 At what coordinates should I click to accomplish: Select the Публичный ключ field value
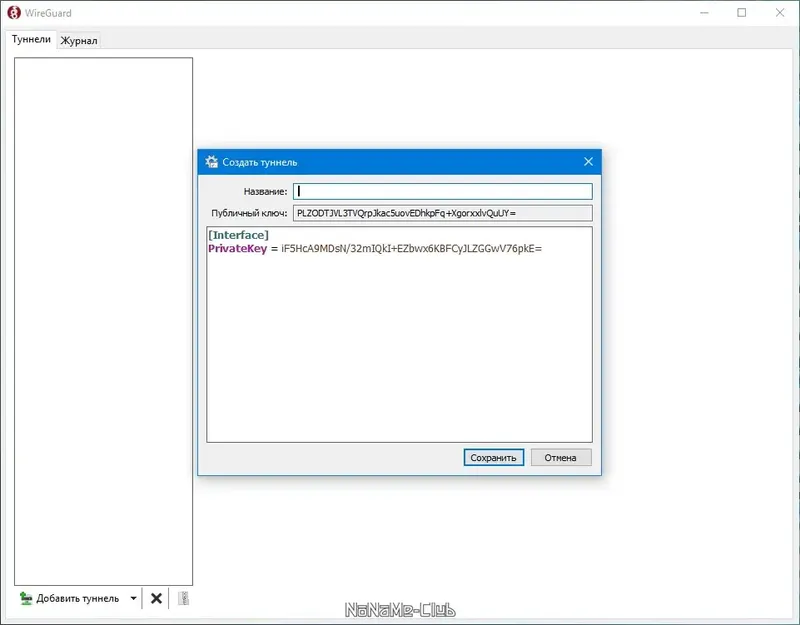pos(442,213)
